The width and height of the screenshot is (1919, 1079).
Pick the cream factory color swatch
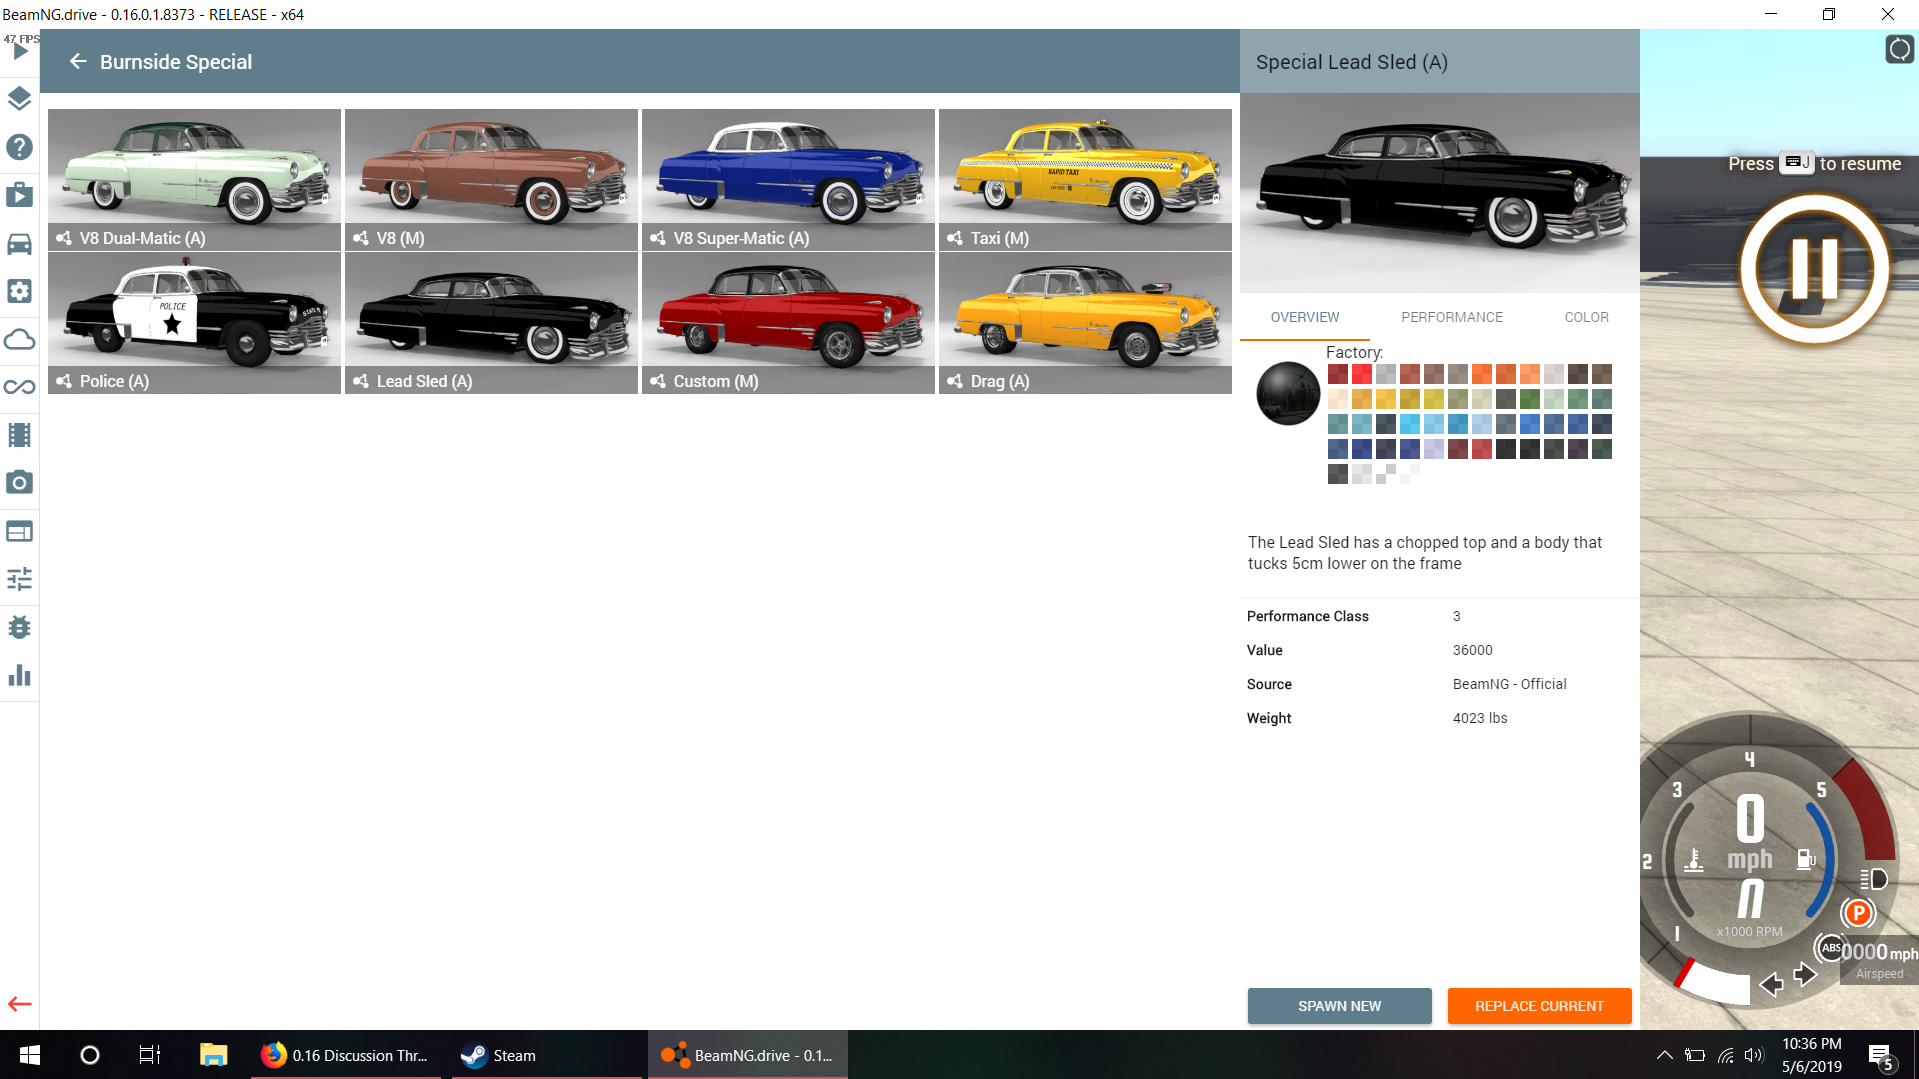(1338, 399)
